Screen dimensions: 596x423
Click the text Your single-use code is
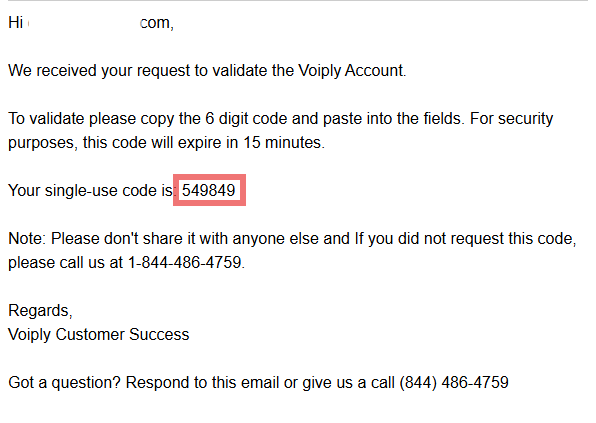click(90, 190)
